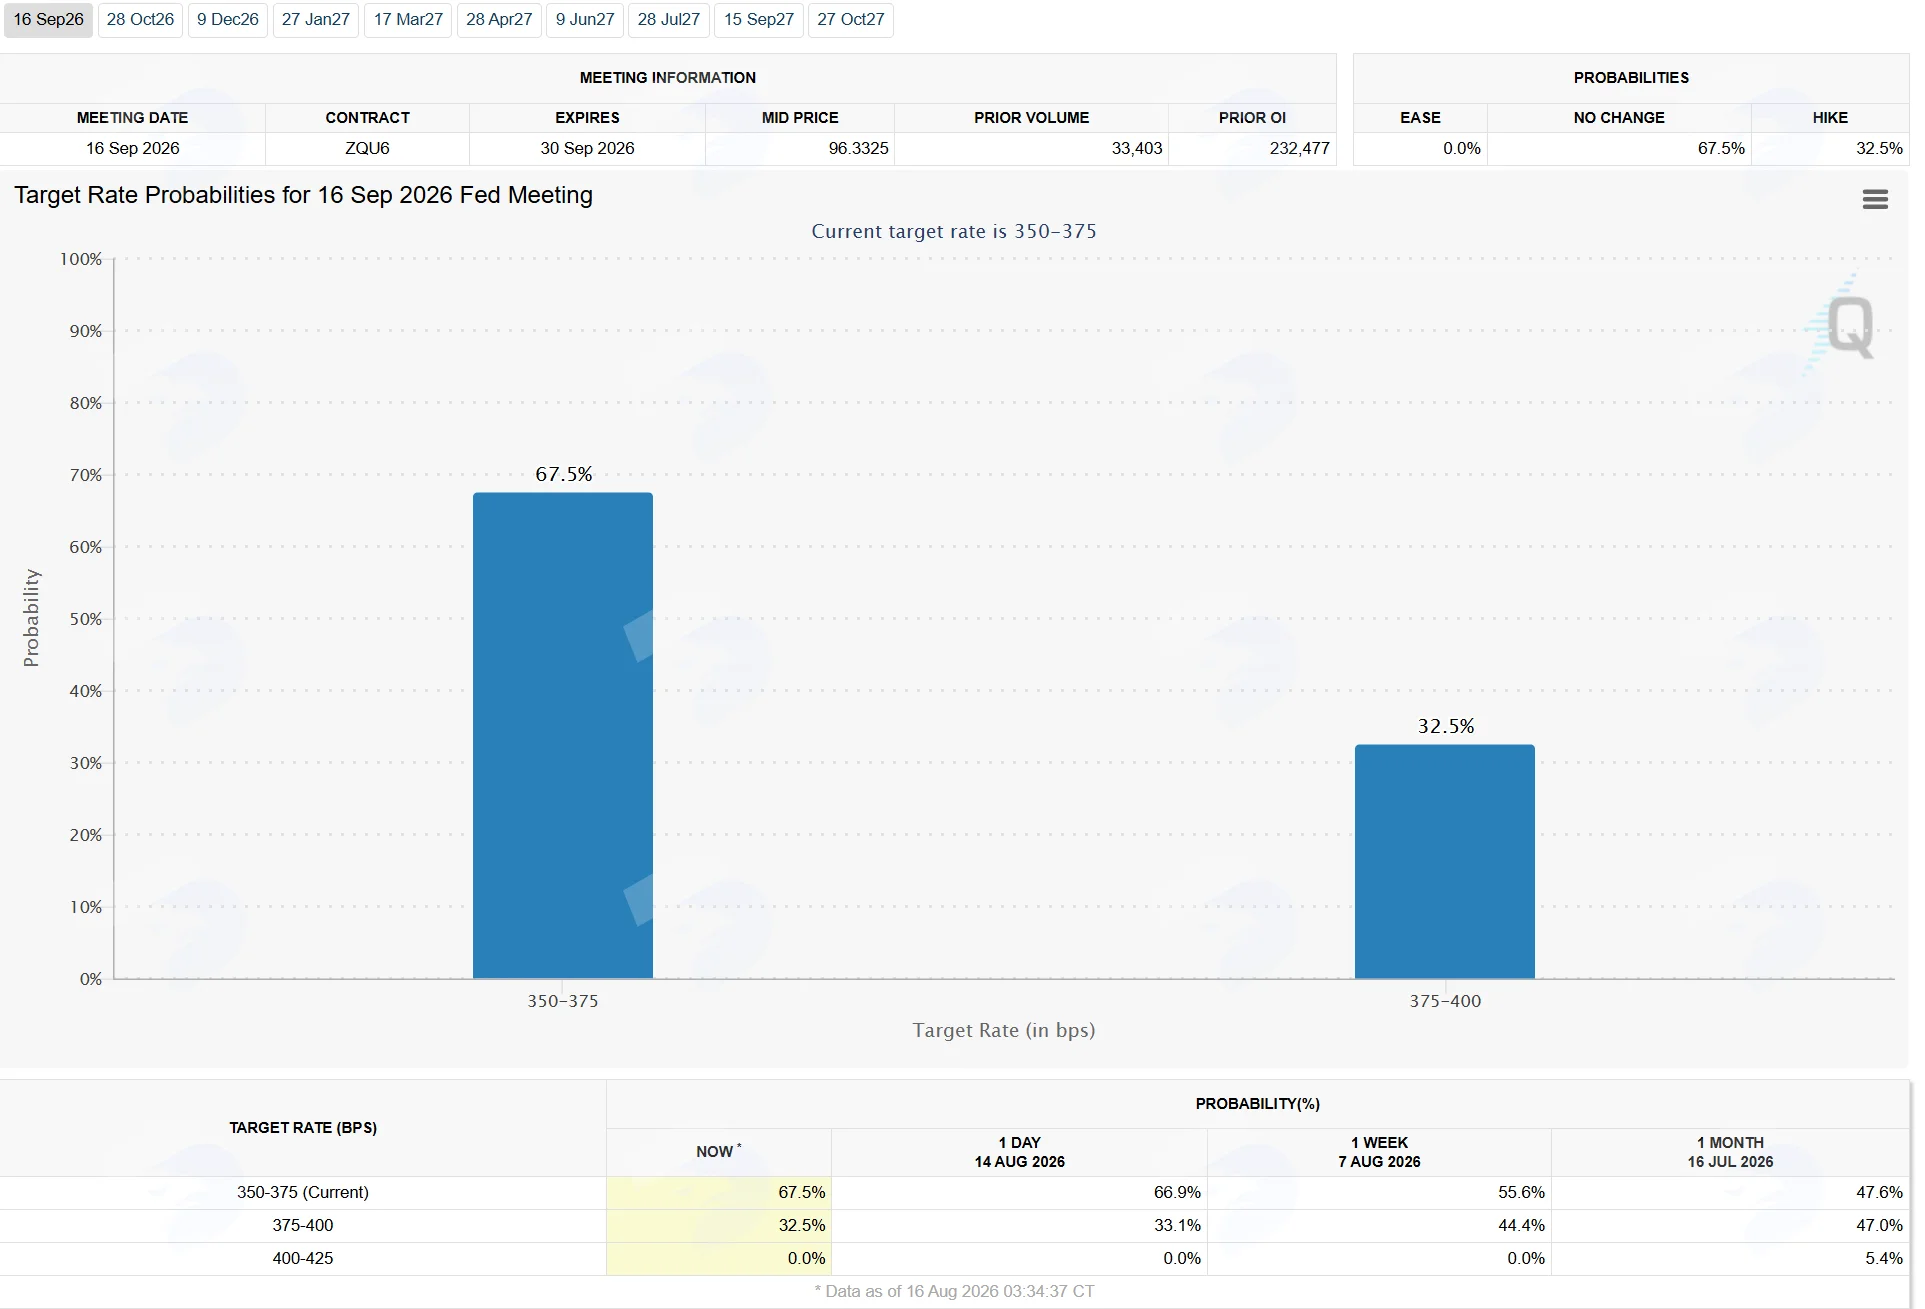Click the 375-400 blue probability bar

pos(1445,861)
